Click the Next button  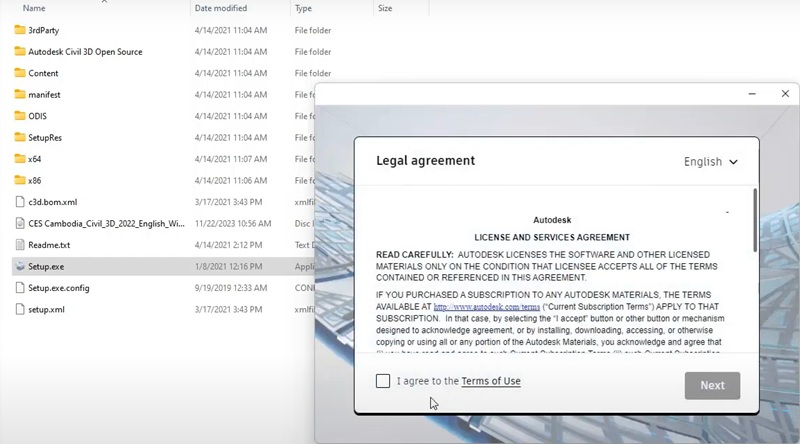click(x=712, y=385)
